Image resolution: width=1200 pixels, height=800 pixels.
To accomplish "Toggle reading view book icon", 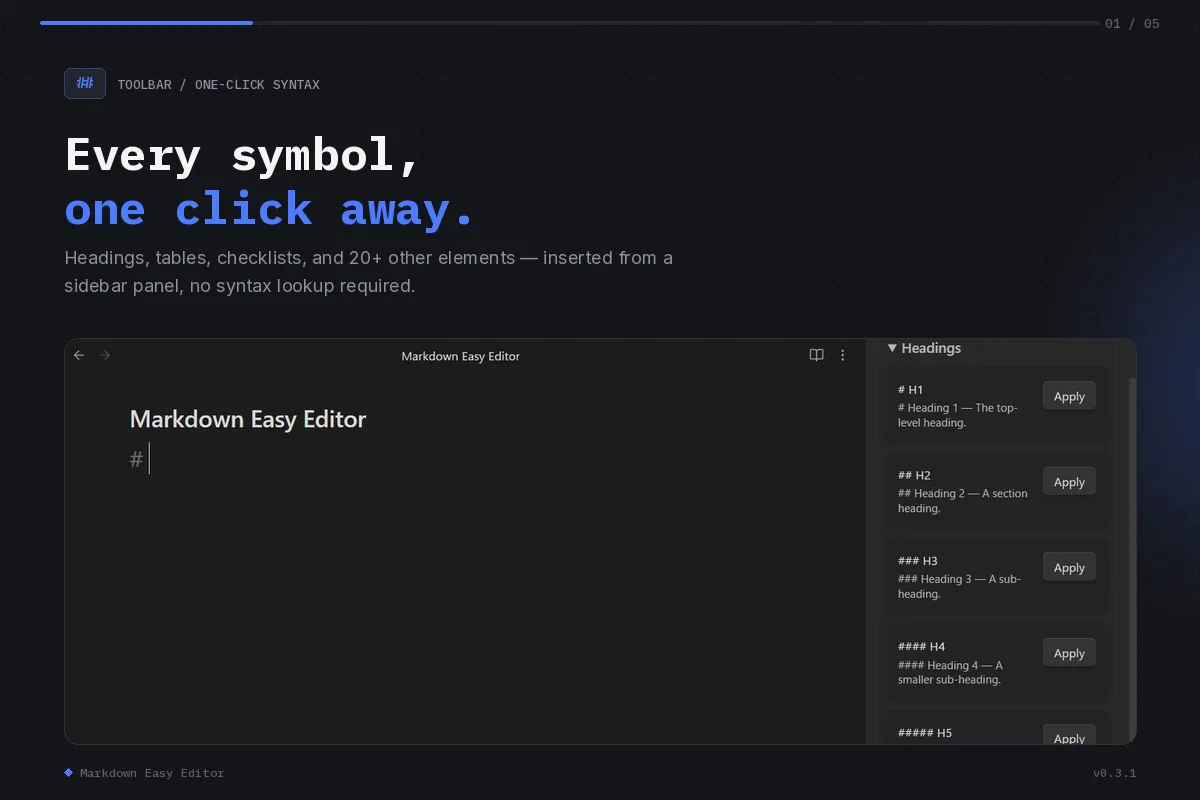I will 816,355.
